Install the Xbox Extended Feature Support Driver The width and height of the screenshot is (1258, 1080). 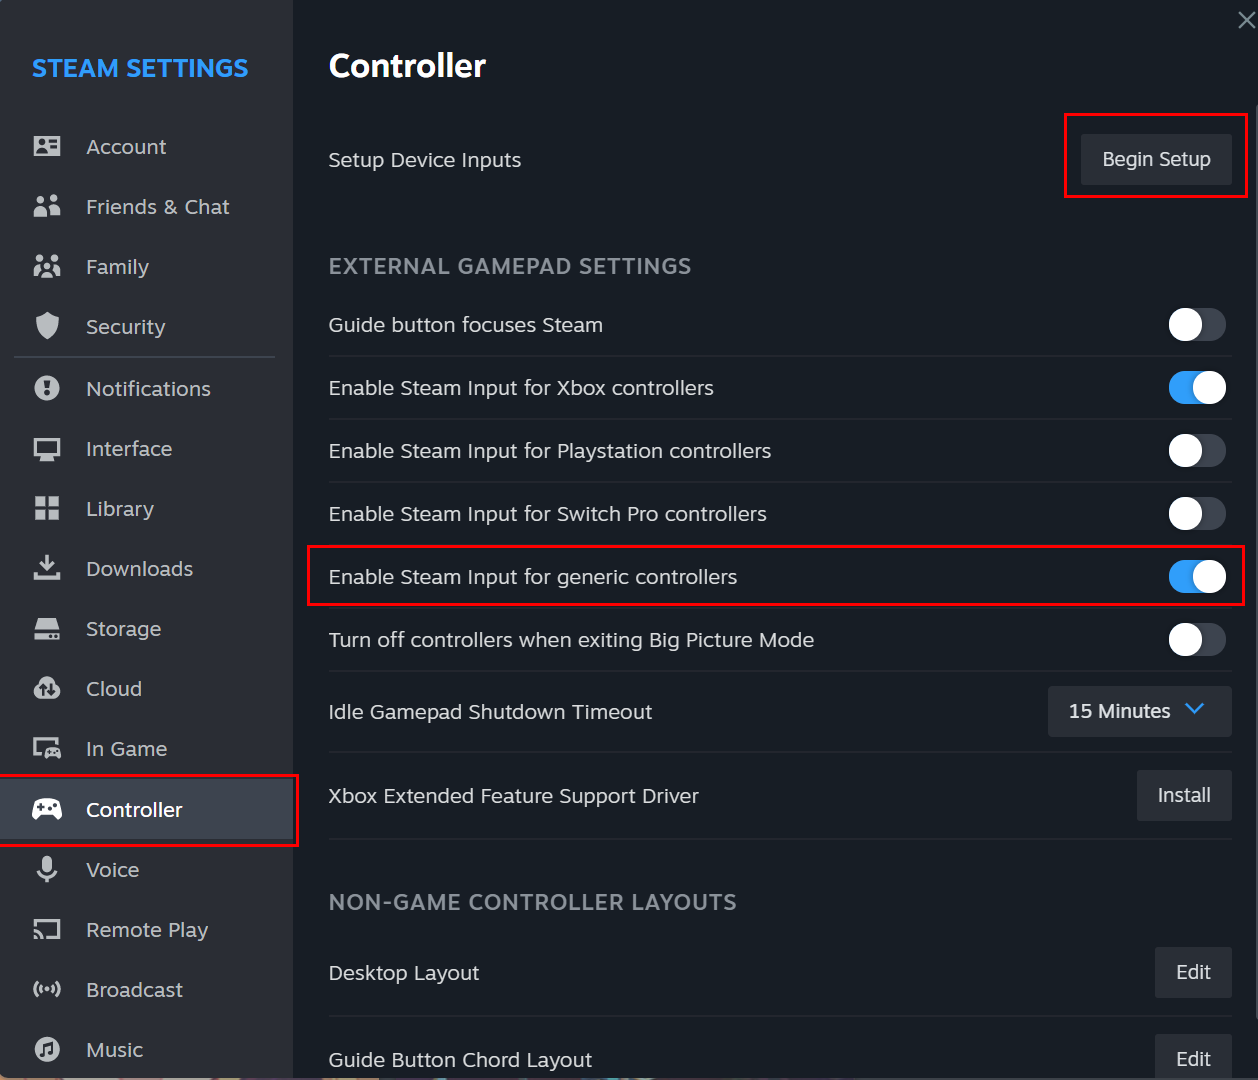1183,795
